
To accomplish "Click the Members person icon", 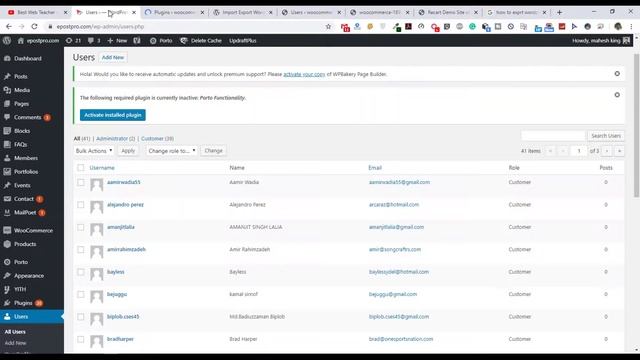I will click(7, 158).
